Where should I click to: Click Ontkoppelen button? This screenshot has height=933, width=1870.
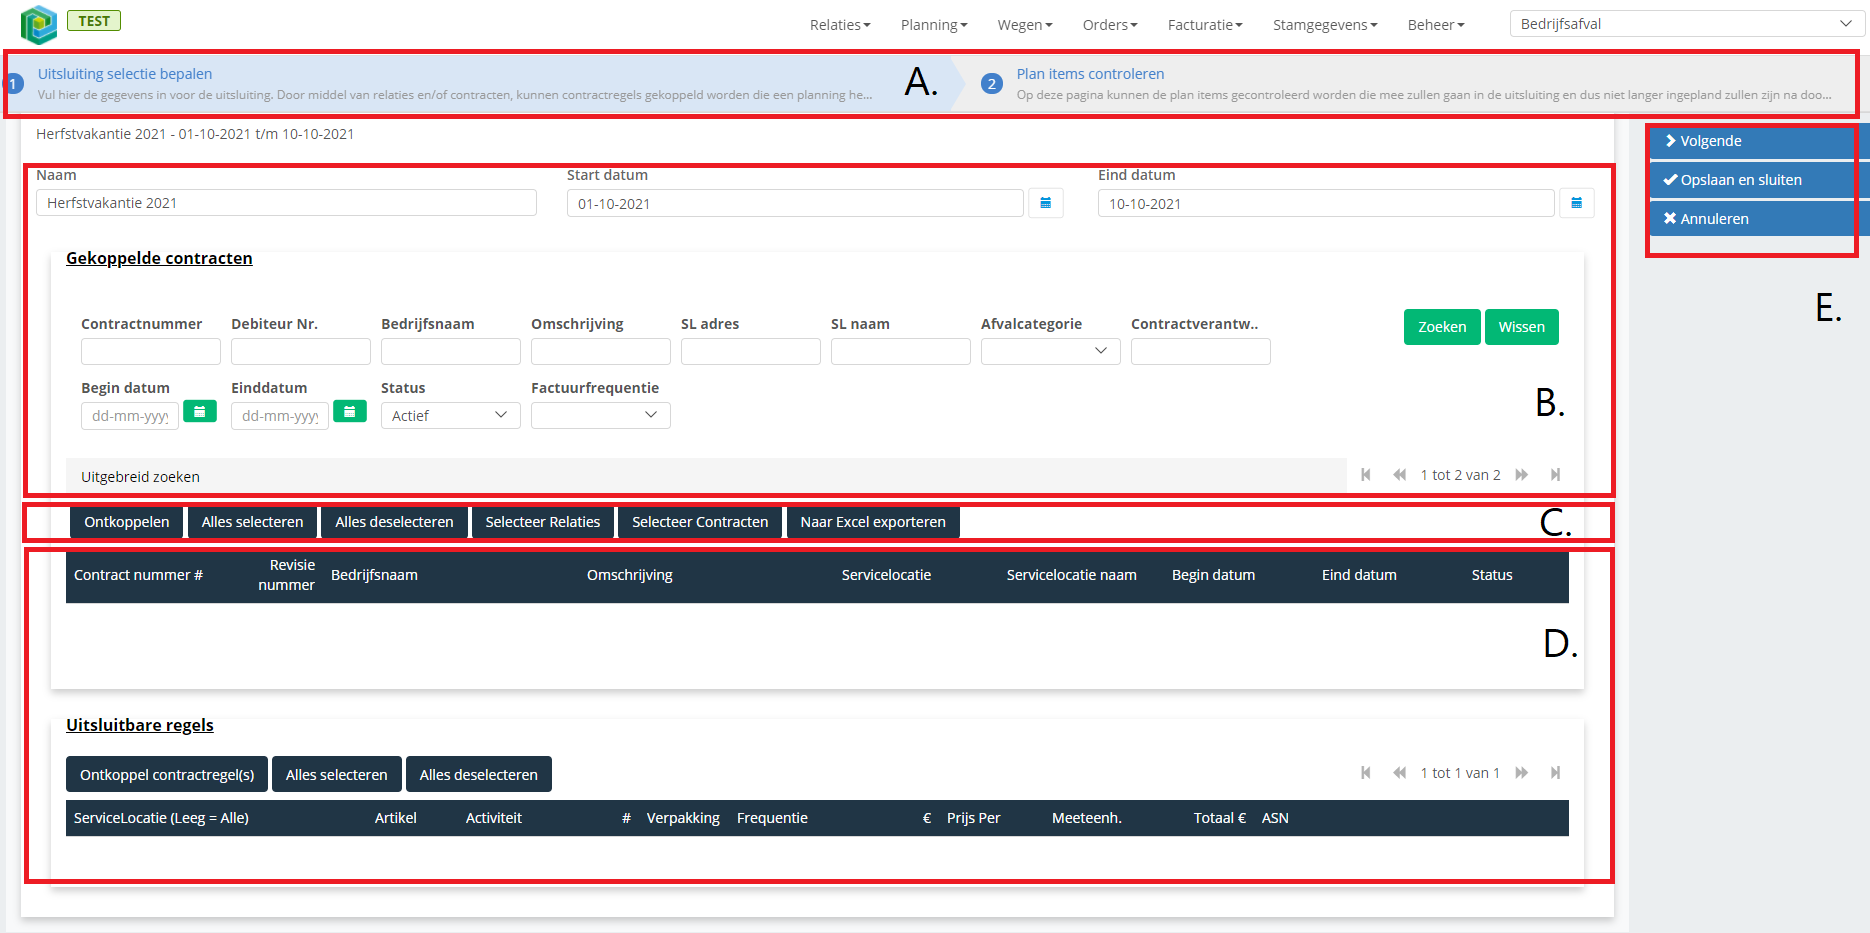[127, 522]
